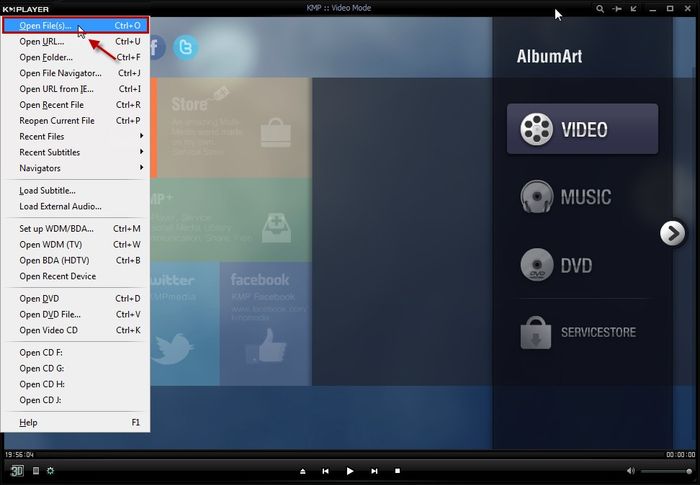Select Open DVD menu entry
Viewport: 700px width, 485px height.
(75, 299)
